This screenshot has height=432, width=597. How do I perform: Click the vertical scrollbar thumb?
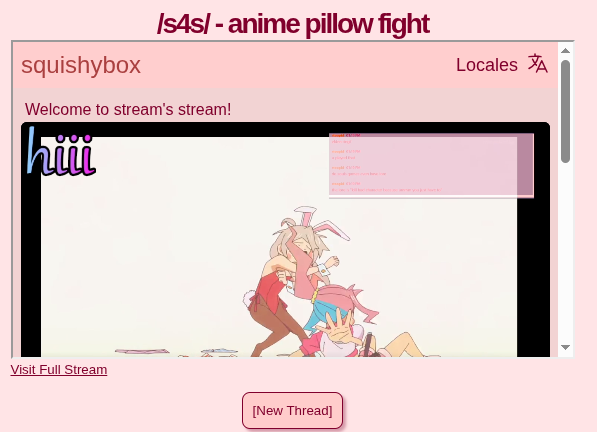click(565, 111)
